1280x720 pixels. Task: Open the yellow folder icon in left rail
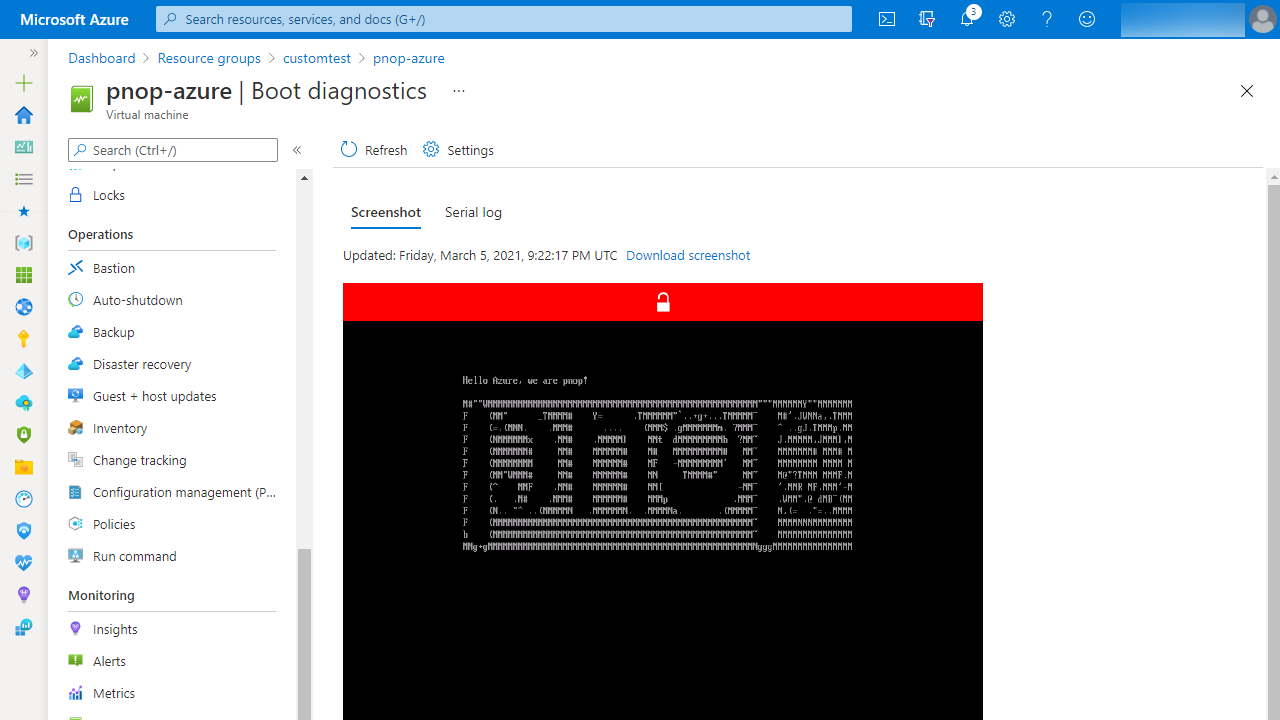click(x=24, y=467)
